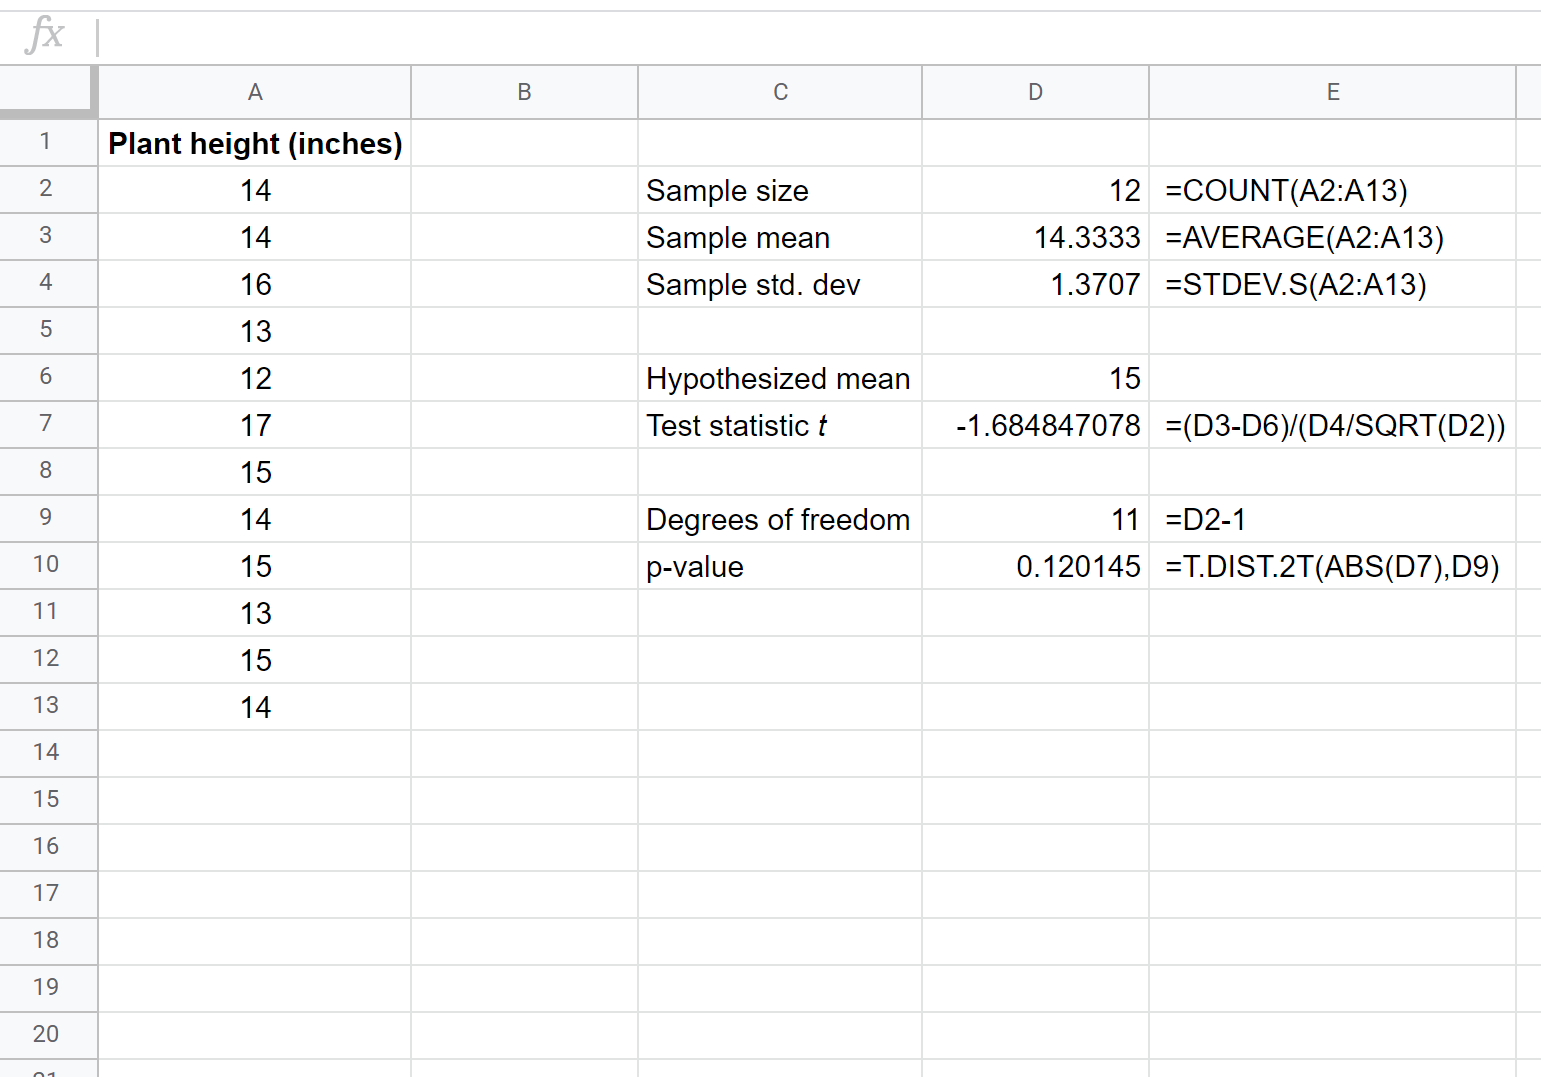
Task: Select the Plant height (inches) header cell
Action: click(x=255, y=143)
